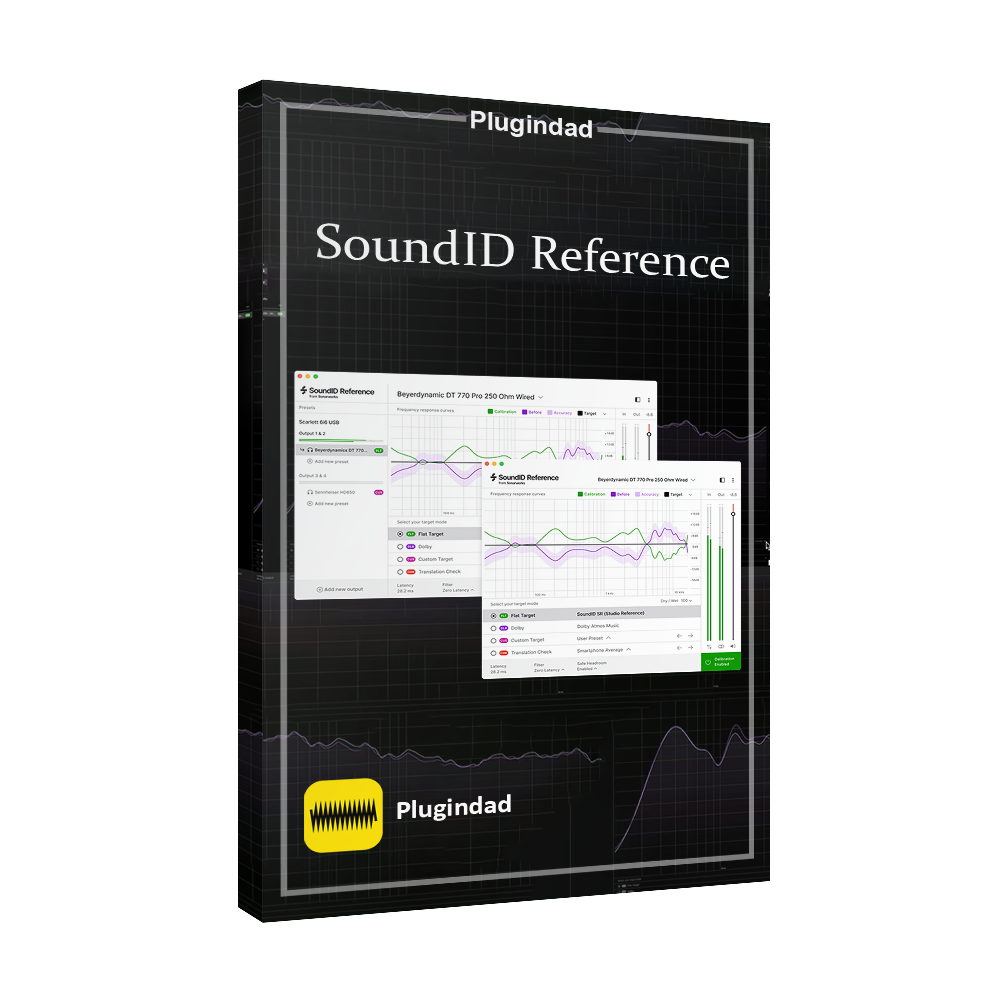Viewport: 1000px width, 1000px height.
Task: Click right arrow in Translation Check row
Action: [690, 648]
